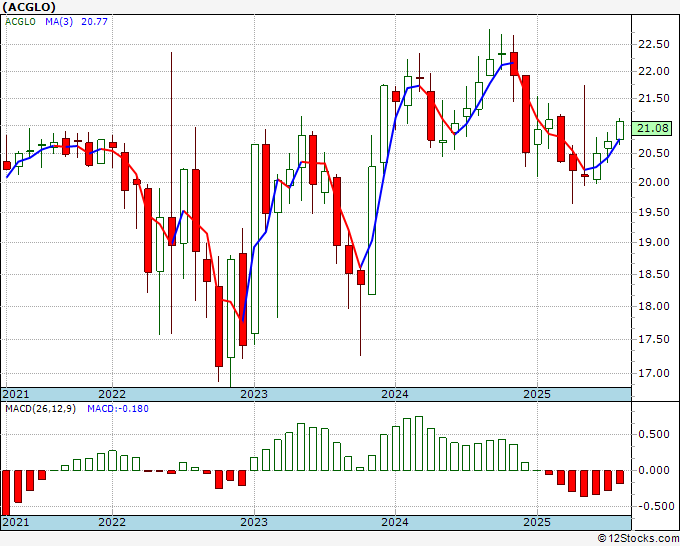Click the 19.50 price axis label
This screenshot has height=546, width=680.
(654, 212)
